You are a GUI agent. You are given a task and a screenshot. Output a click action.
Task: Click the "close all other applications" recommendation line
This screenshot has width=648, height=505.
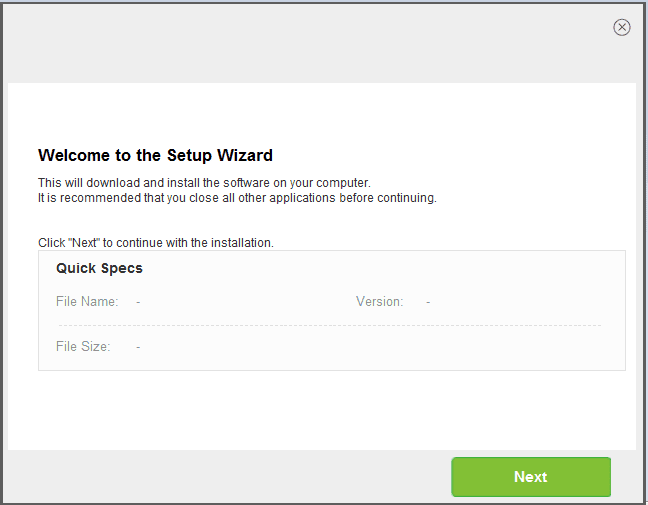[237, 198]
